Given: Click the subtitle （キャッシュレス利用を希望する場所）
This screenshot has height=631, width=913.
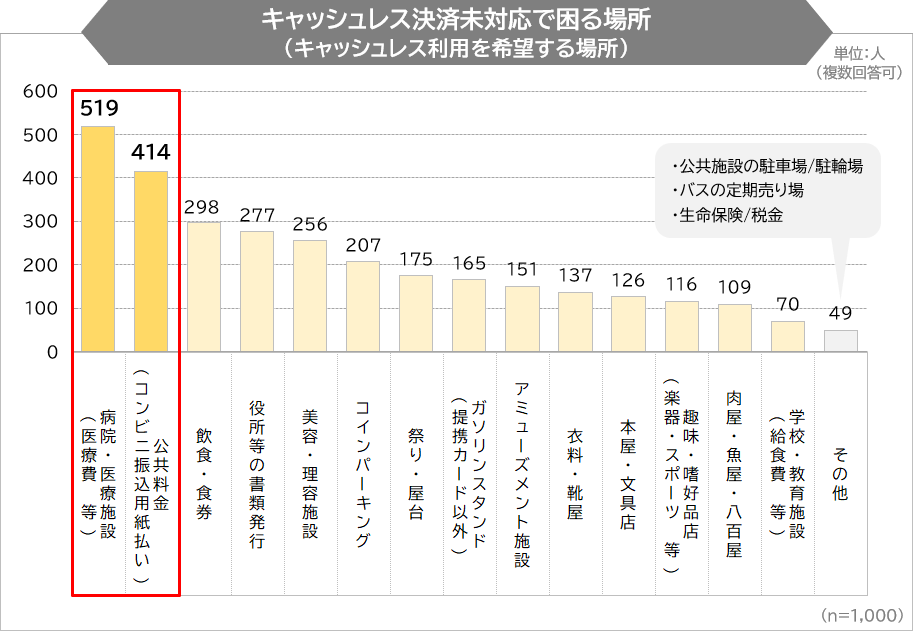Looking at the screenshot, I should coord(456,48).
